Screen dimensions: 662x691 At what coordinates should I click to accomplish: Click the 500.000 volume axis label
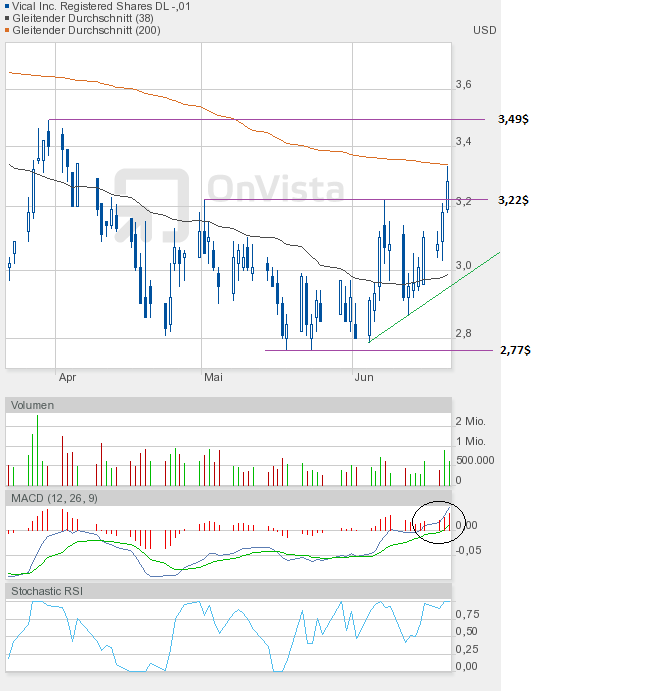tap(475, 460)
